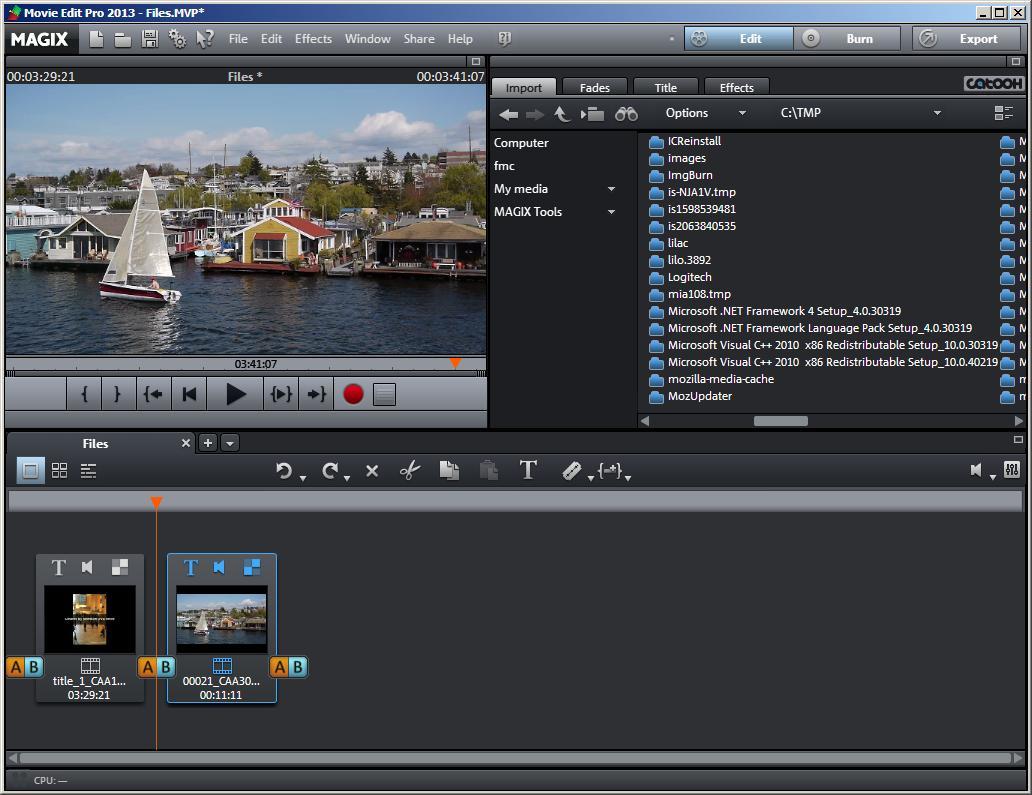The height and width of the screenshot is (795, 1032).
Task: Expand the MAGIX Tools dropdown arrow
Action: click(611, 213)
